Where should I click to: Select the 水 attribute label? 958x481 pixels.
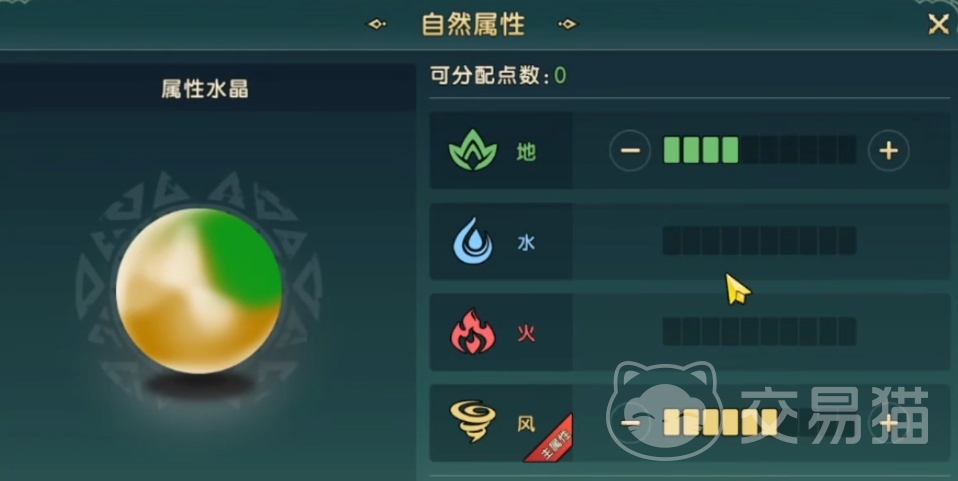point(526,243)
